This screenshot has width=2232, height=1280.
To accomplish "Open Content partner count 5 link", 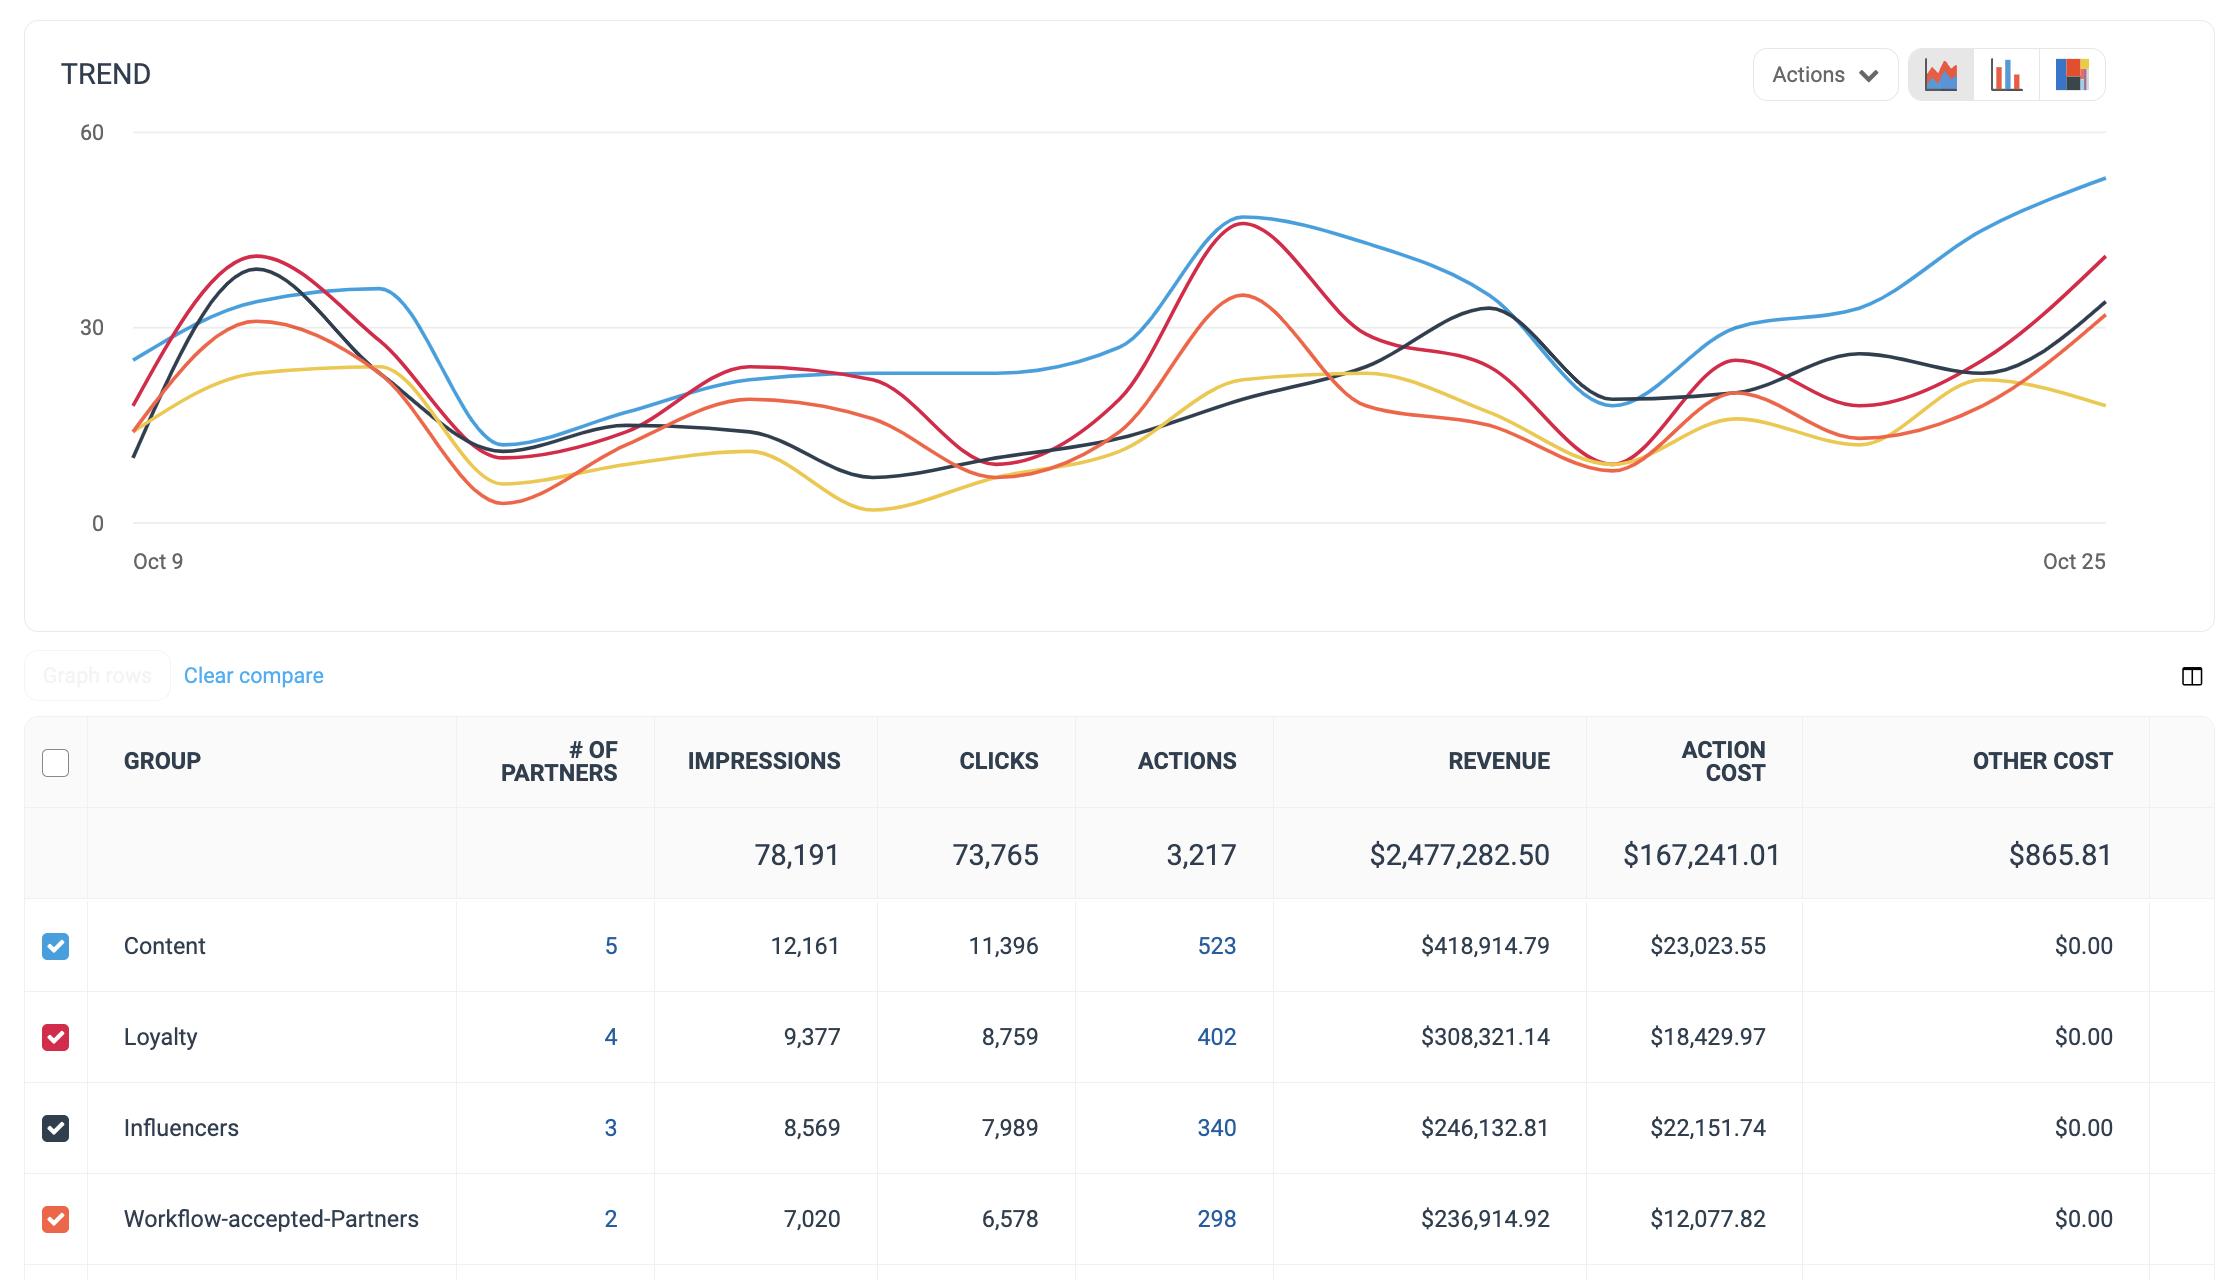I will (x=611, y=946).
